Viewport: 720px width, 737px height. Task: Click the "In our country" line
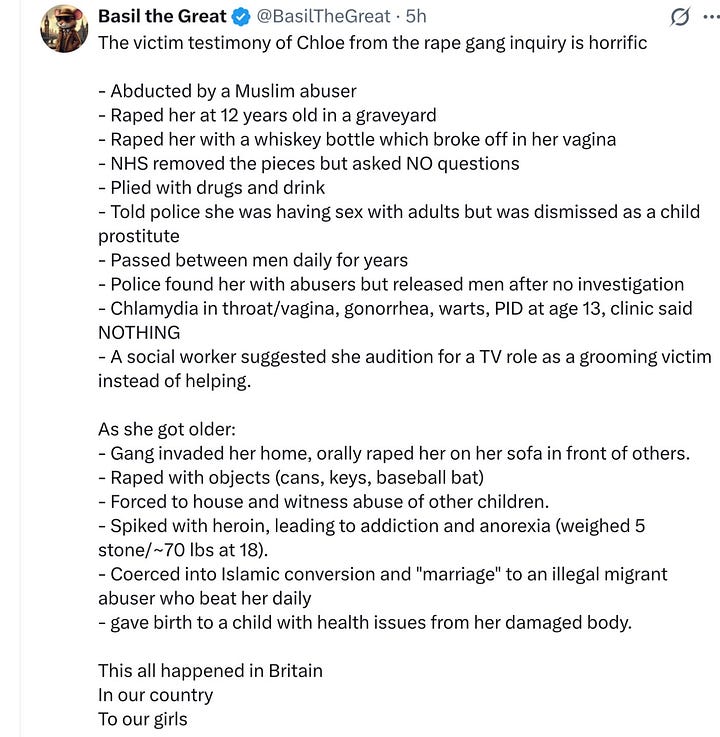coord(156,695)
